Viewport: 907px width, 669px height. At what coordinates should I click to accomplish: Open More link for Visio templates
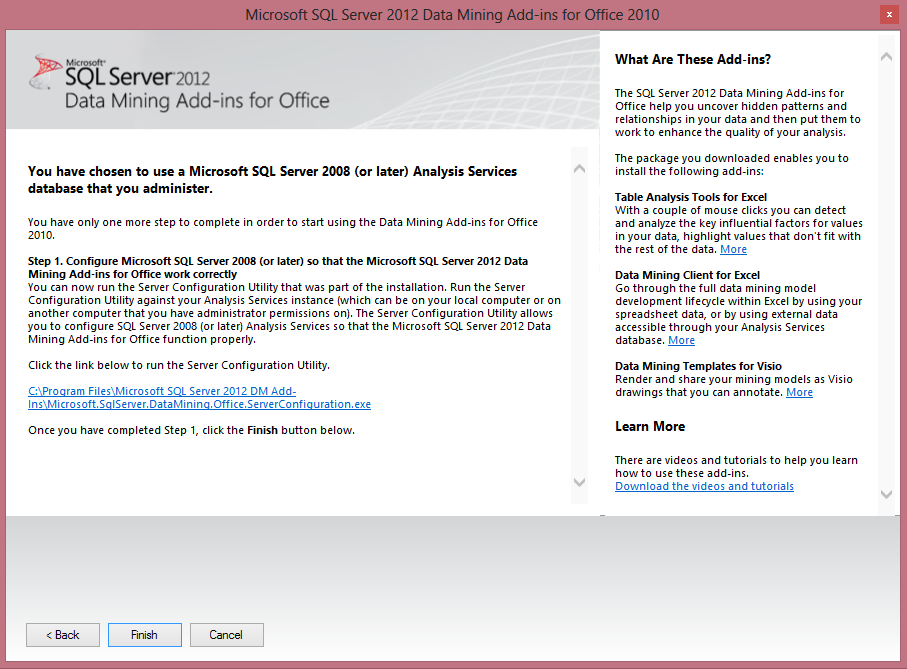(799, 393)
